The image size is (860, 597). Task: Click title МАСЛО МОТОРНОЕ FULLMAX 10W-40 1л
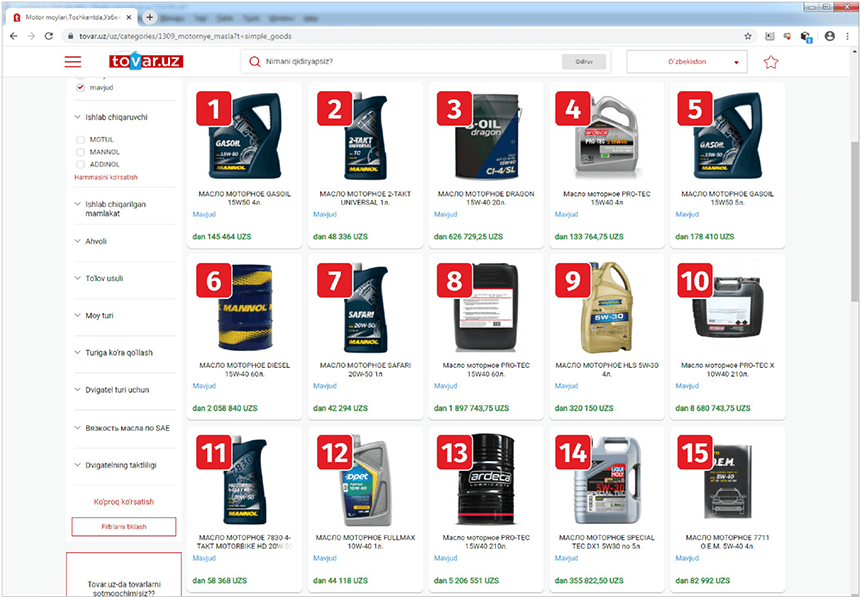[x=365, y=542]
